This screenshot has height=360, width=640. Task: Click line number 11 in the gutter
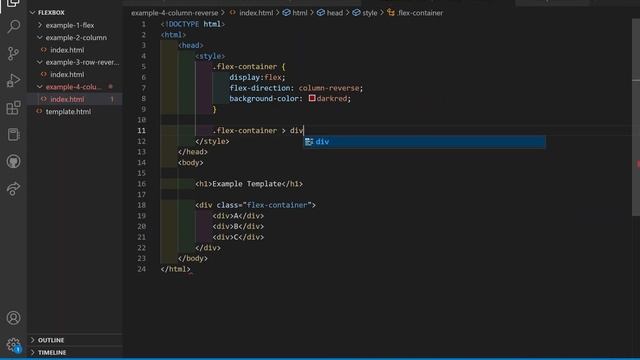click(141, 131)
